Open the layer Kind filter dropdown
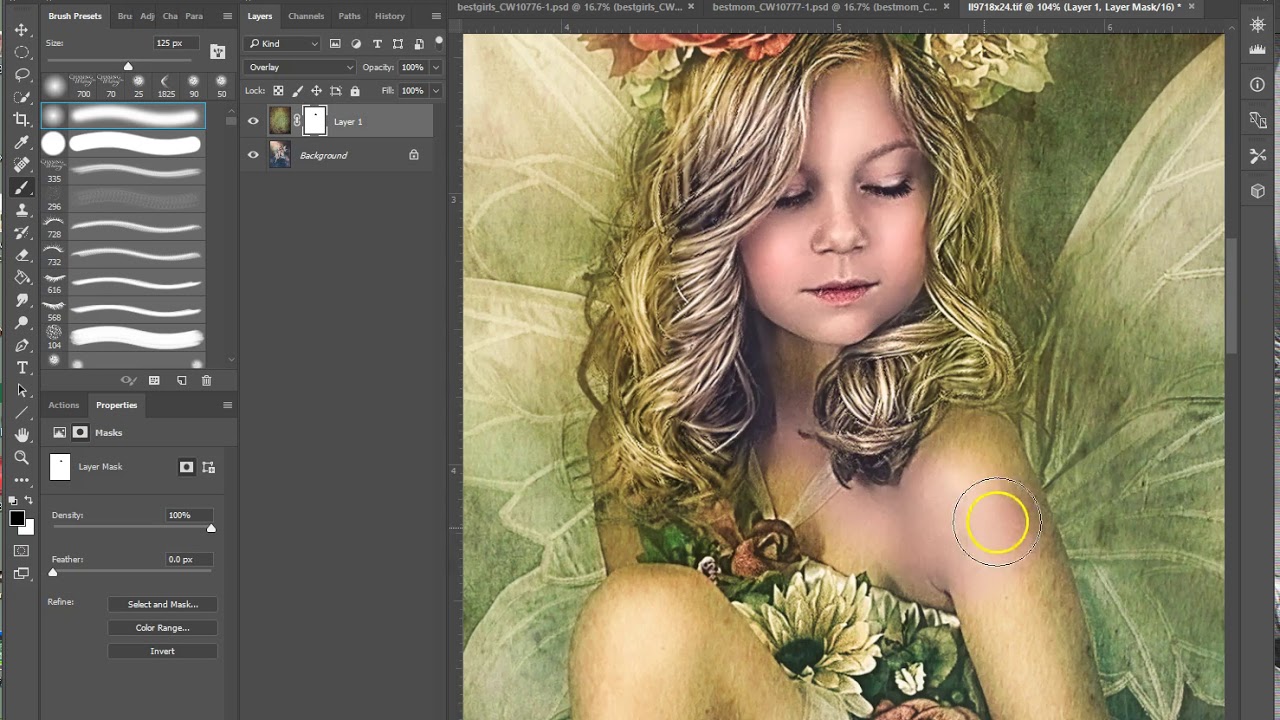This screenshot has width=1280, height=720. 284,44
